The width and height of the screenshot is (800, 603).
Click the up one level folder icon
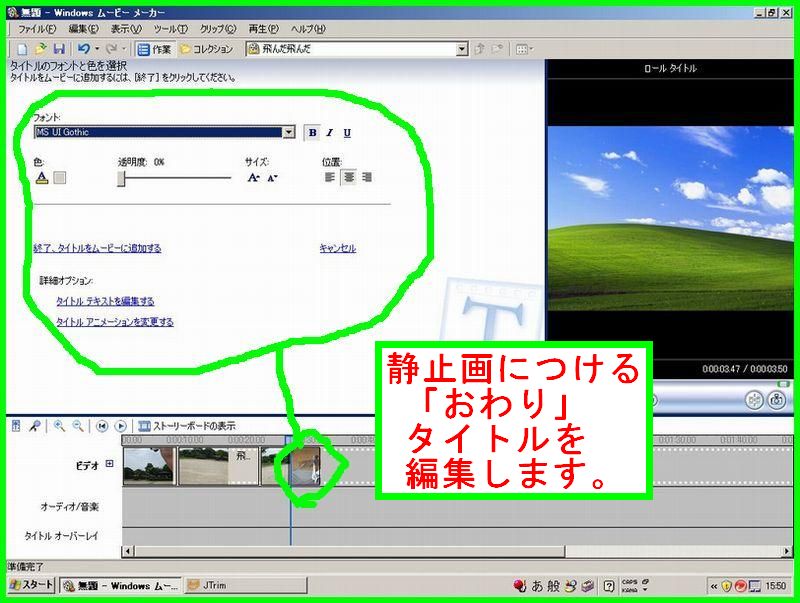click(x=479, y=49)
